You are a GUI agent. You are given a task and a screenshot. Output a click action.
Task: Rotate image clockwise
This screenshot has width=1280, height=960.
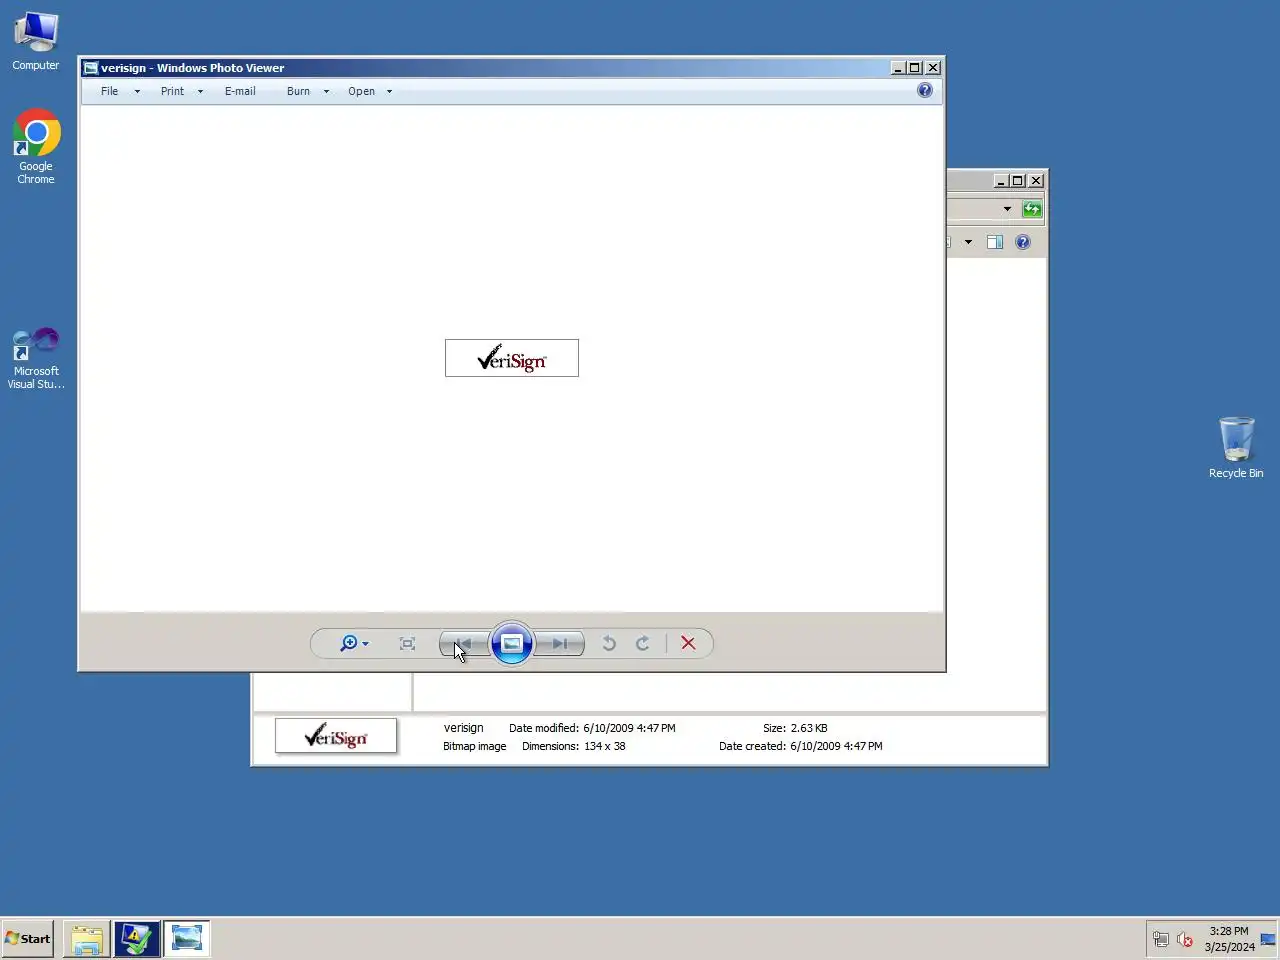tap(643, 644)
